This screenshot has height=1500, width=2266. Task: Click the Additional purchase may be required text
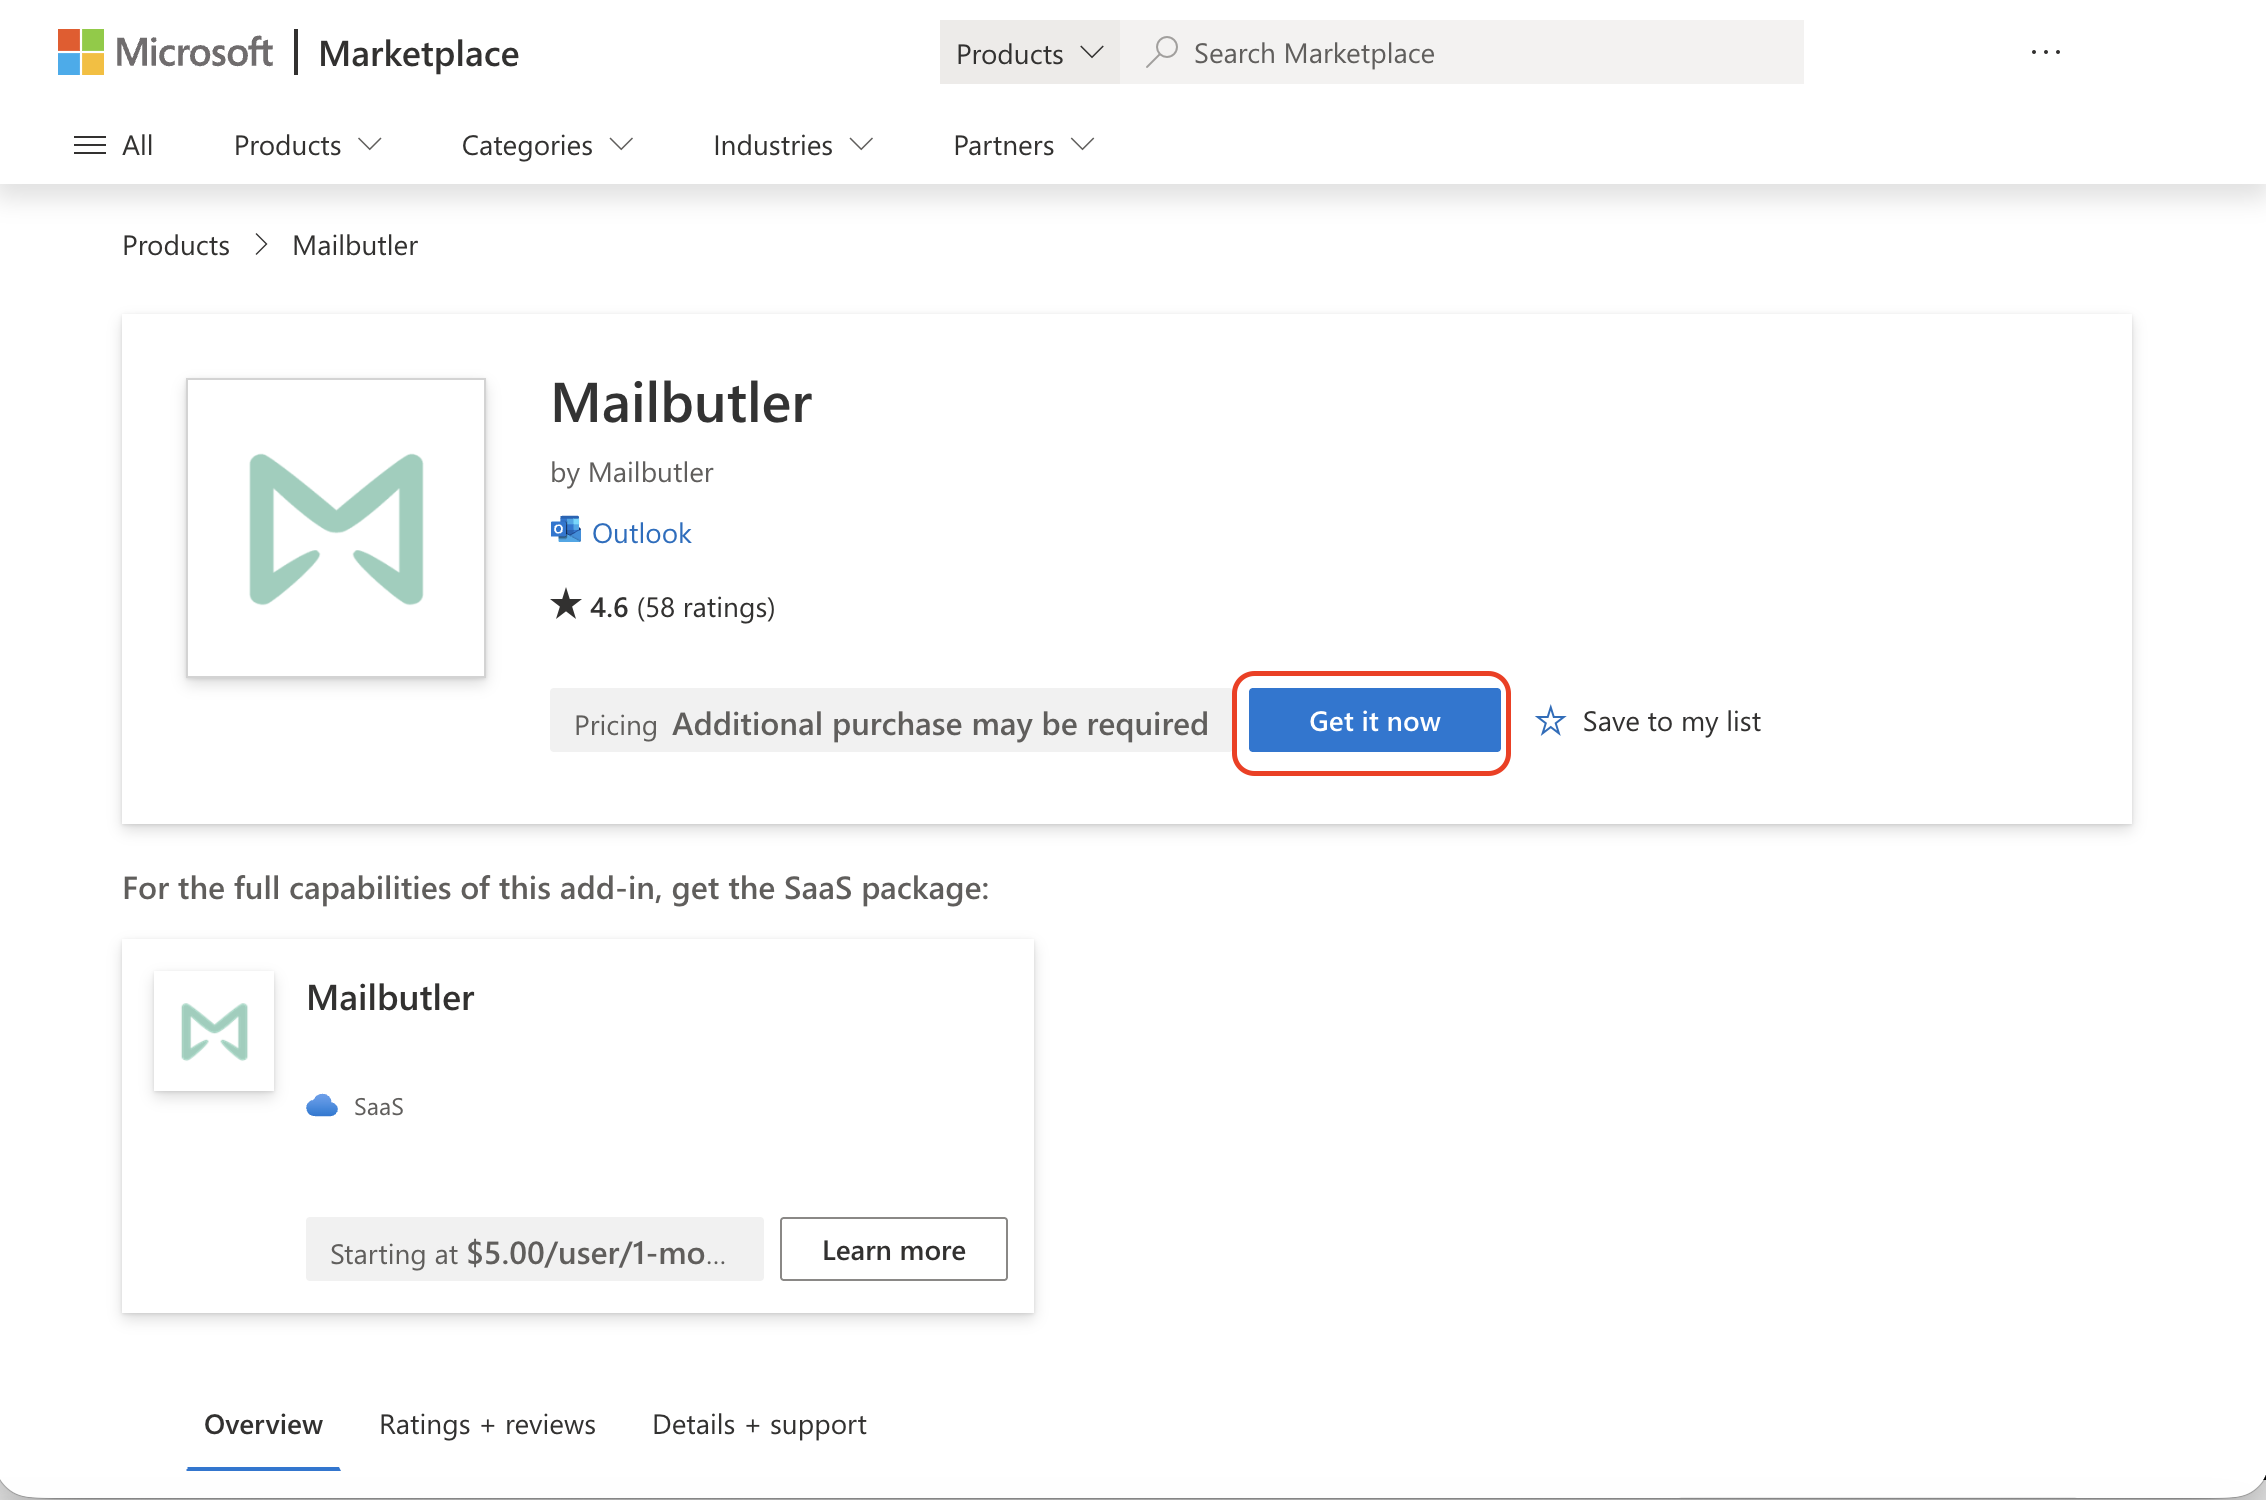(x=940, y=723)
